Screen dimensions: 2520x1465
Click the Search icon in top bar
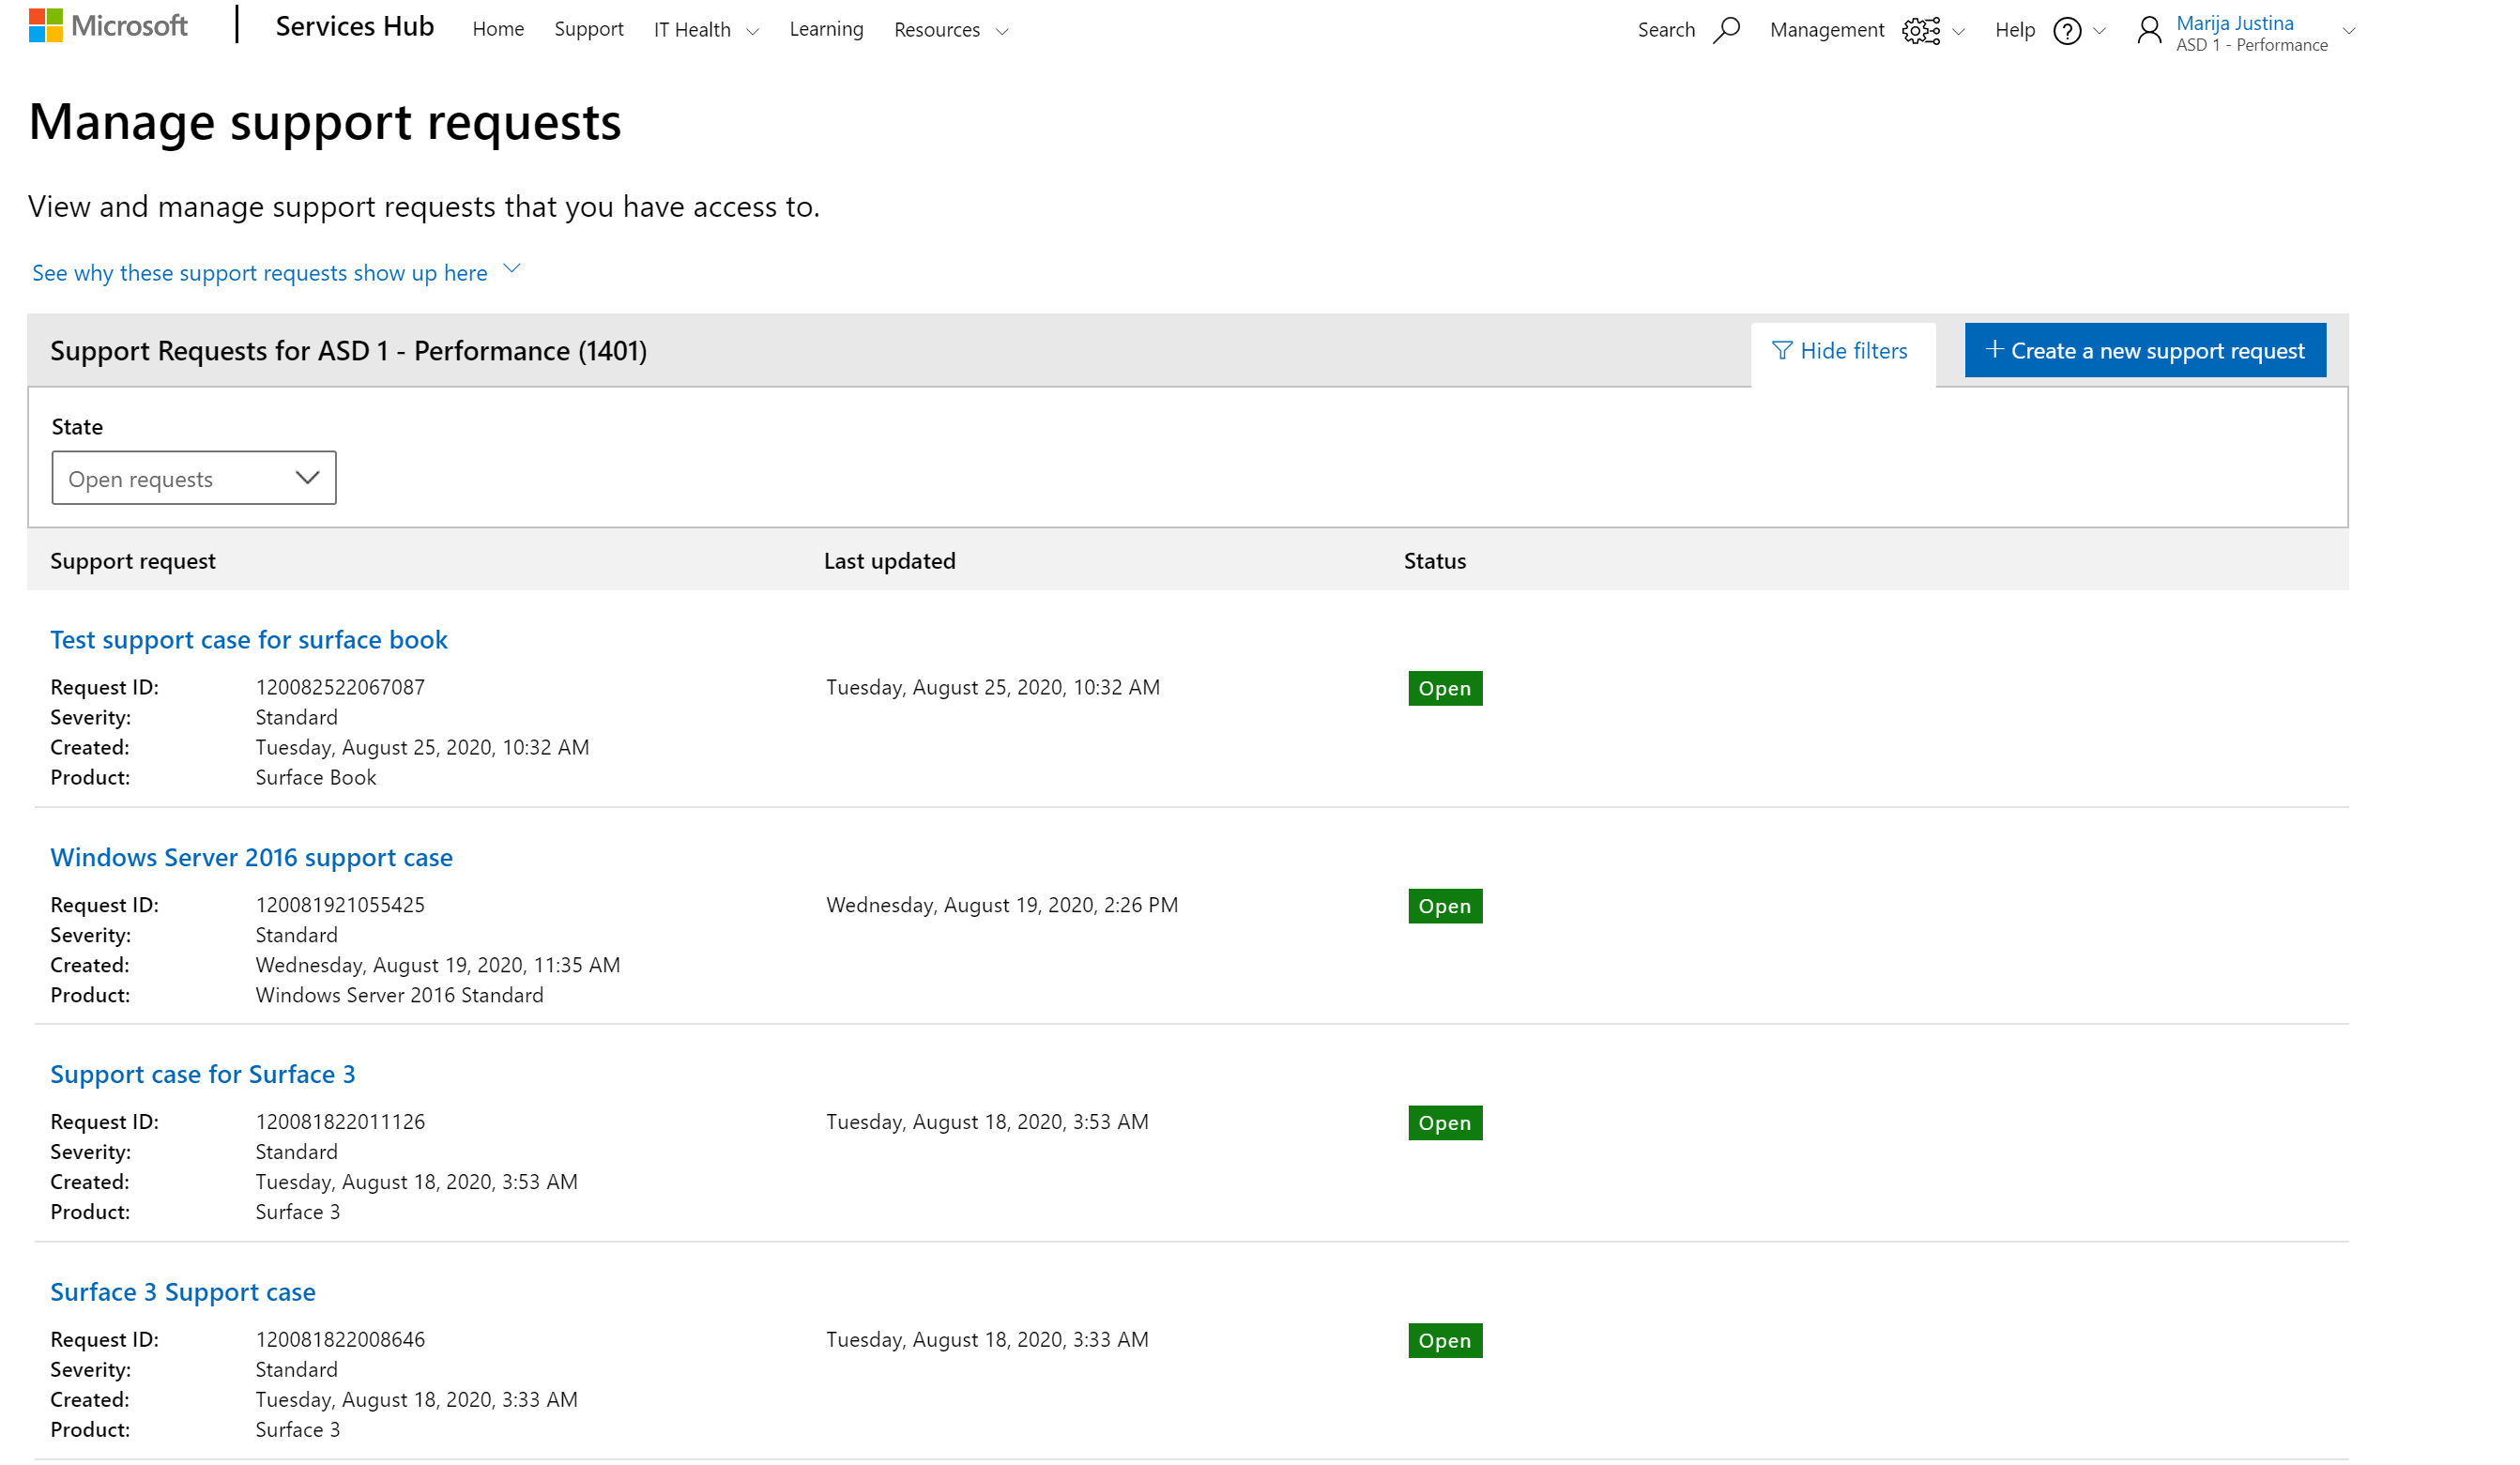[x=1725, y=30]
